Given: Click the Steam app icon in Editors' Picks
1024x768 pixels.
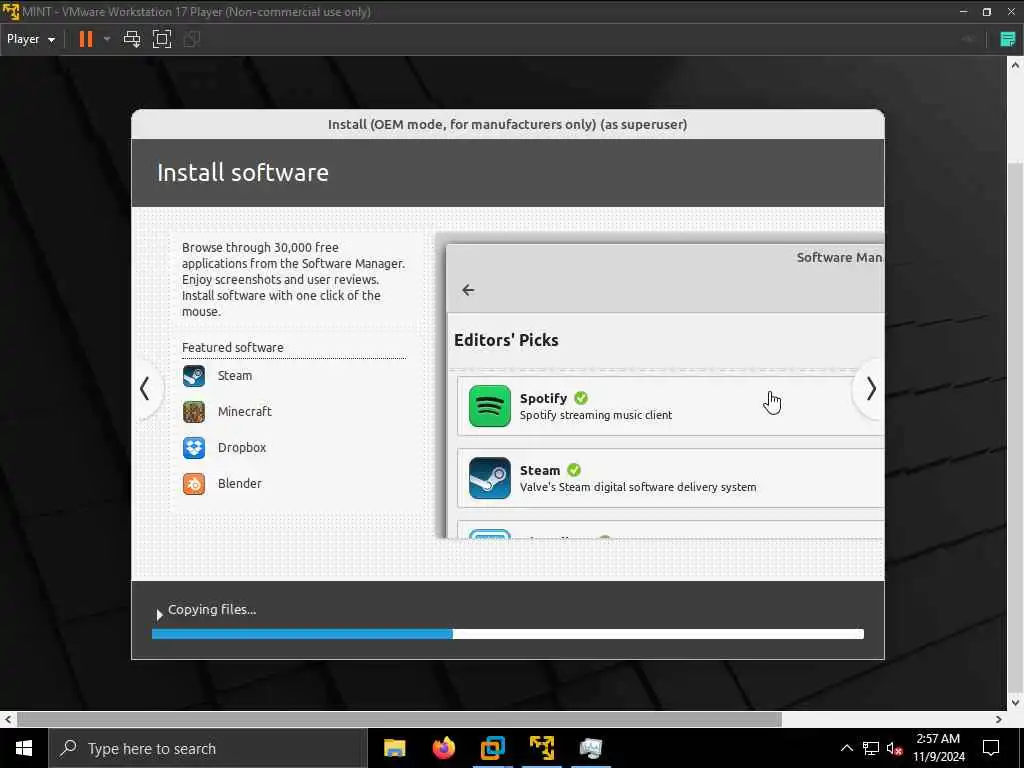Looking at the screenshot, I should 490,478.
